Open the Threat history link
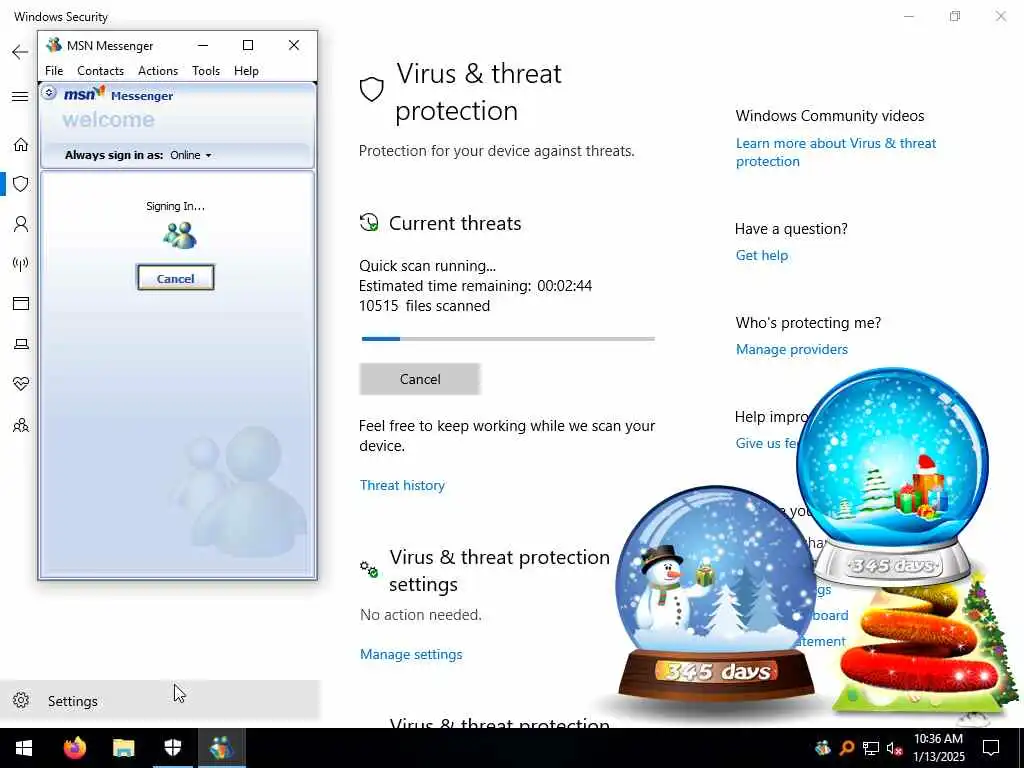1024x768 pixels. coord(402,485)
